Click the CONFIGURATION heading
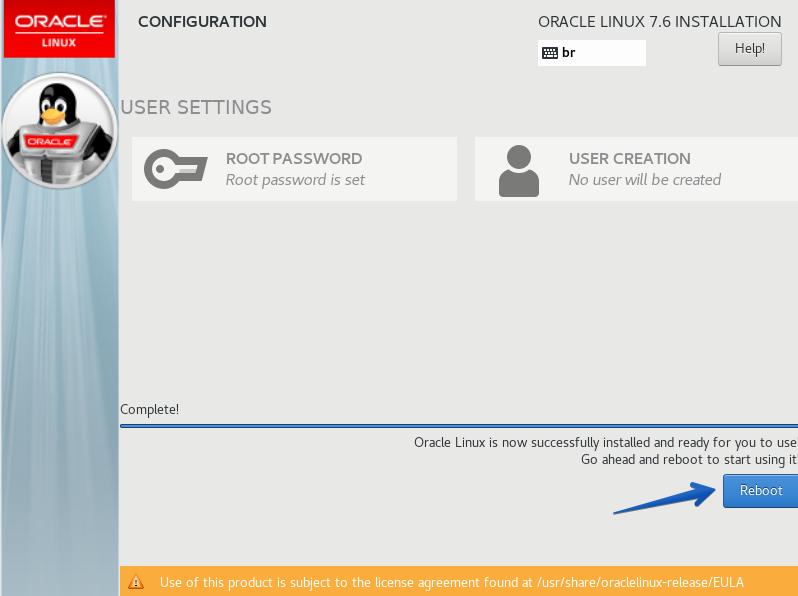The height and width of the screenshot is (596, 798). point(202,21)
